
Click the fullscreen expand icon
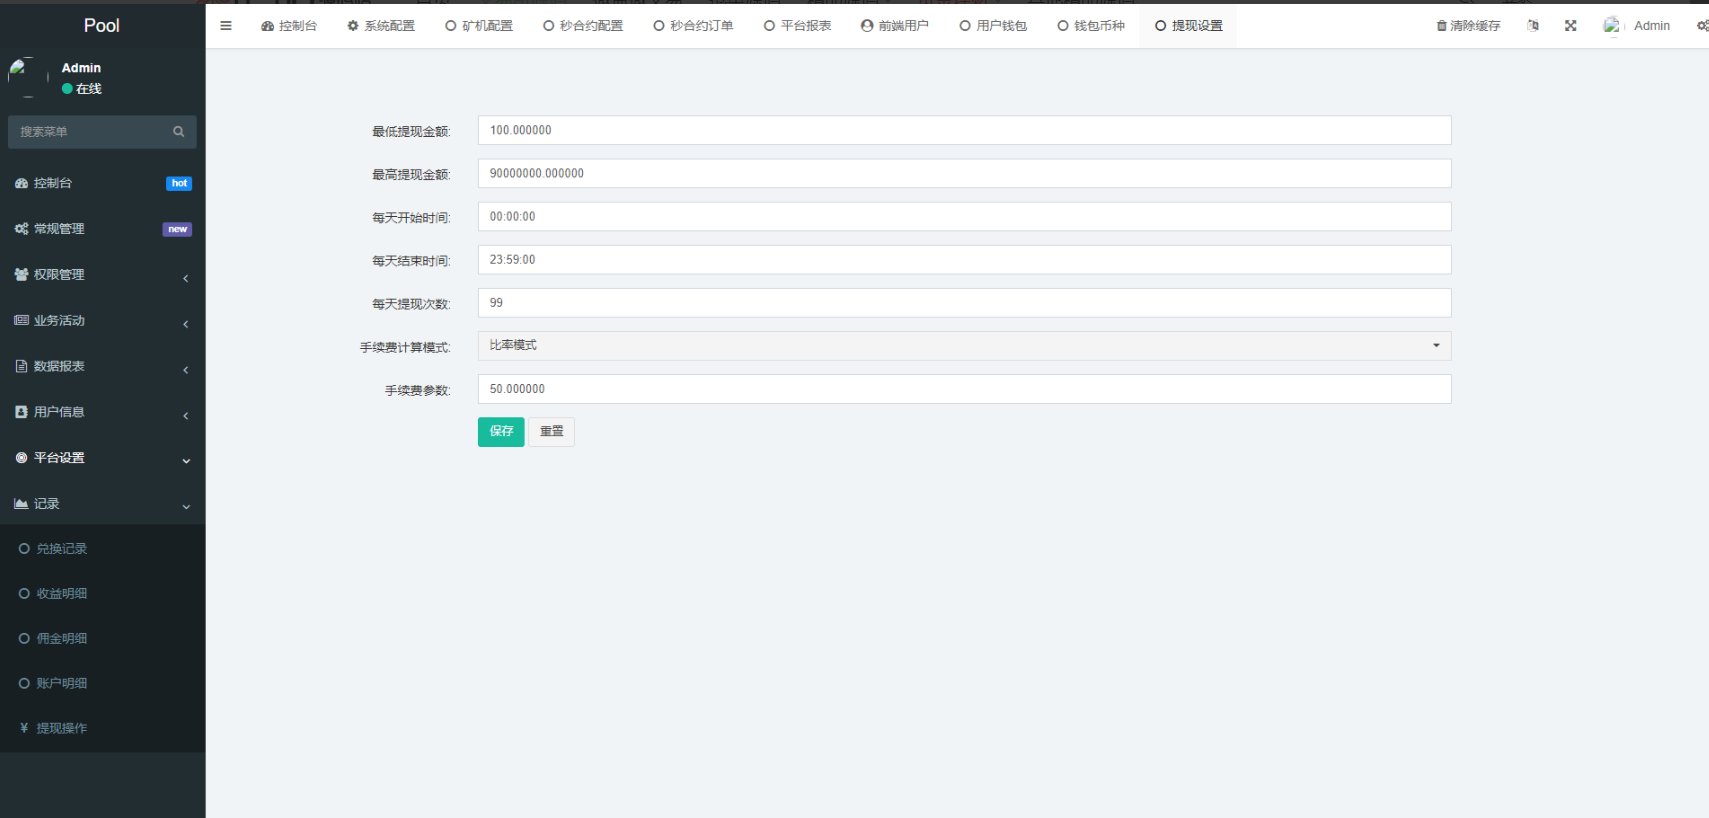click(x=1571, y=26)
